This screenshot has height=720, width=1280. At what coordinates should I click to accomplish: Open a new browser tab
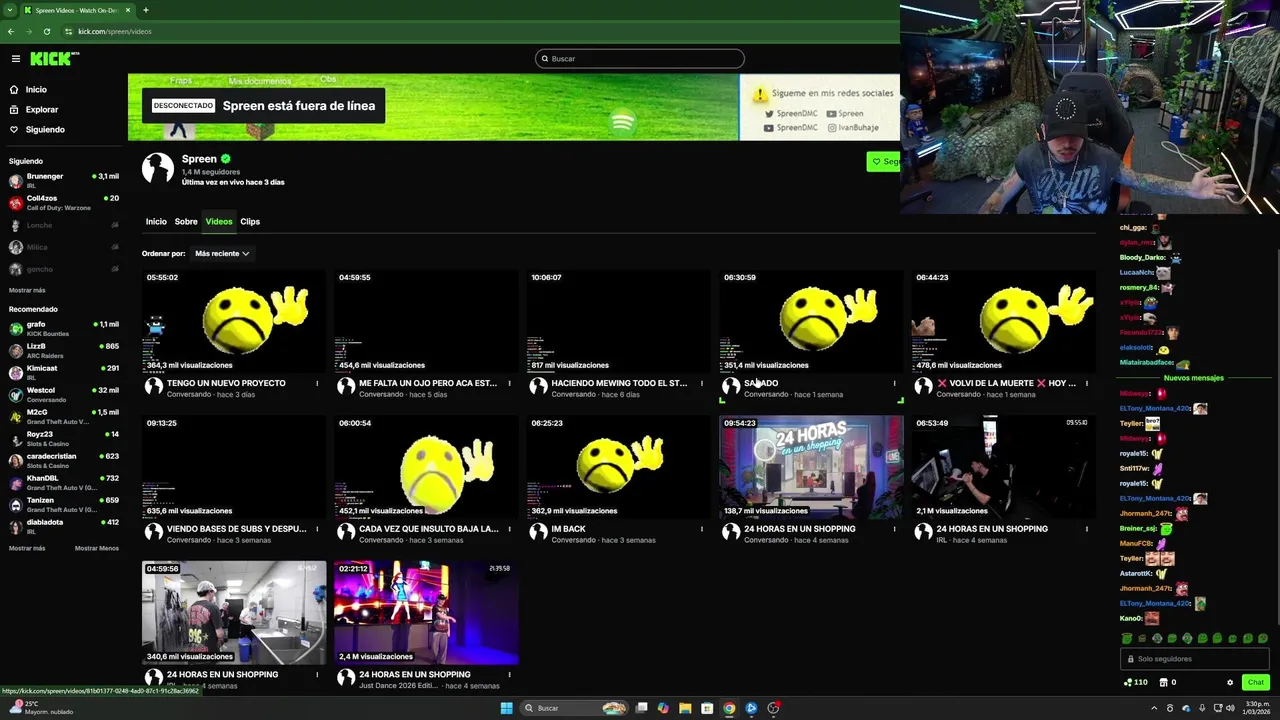(x=146, y=10)
